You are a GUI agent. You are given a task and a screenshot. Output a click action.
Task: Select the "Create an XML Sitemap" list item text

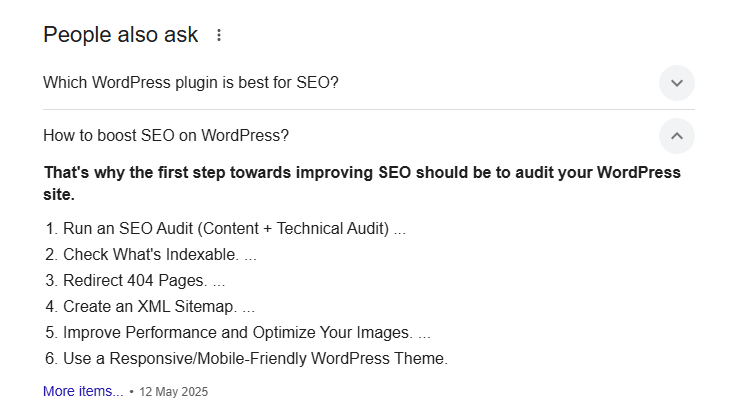[150, 306]
